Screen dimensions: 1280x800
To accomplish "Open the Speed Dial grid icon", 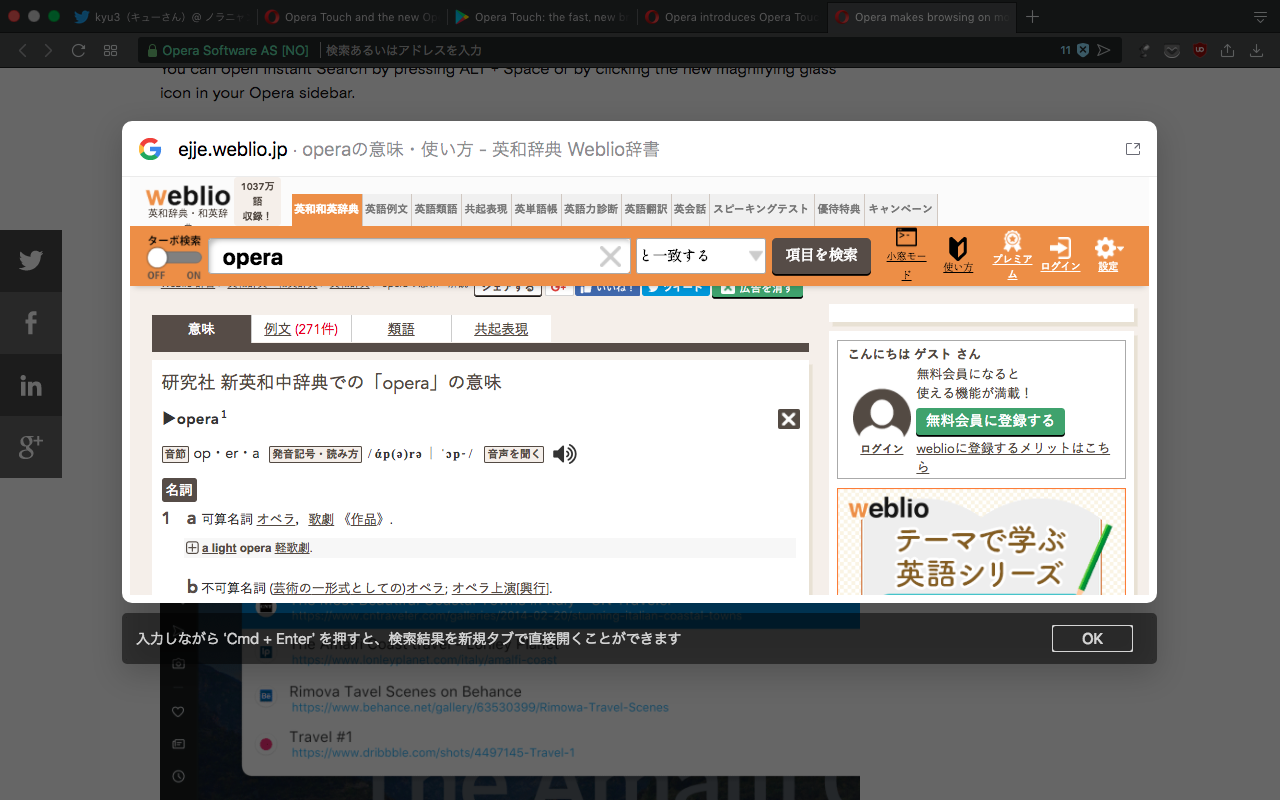I will 111,50.
